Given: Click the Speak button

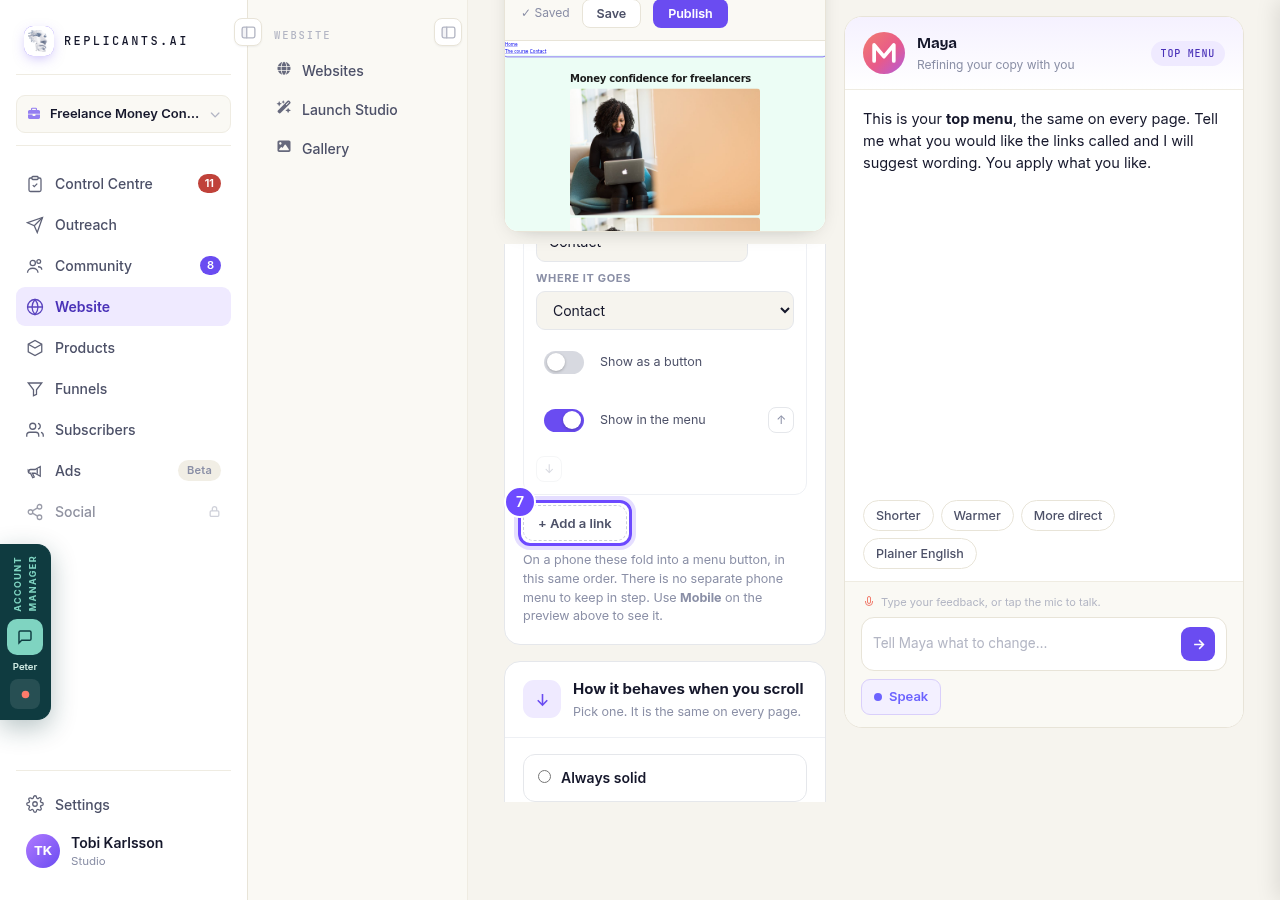Looking at the screenshot, I should click(901, 697).
